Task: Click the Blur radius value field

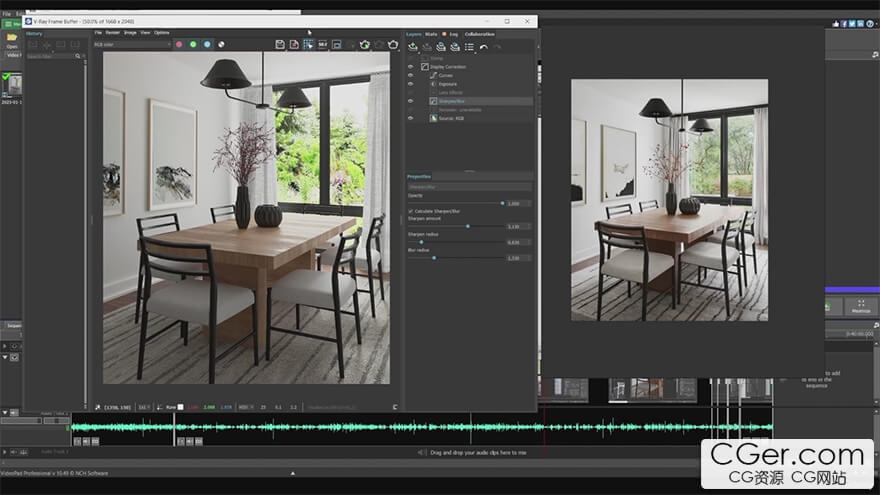Action: [517, 258]
